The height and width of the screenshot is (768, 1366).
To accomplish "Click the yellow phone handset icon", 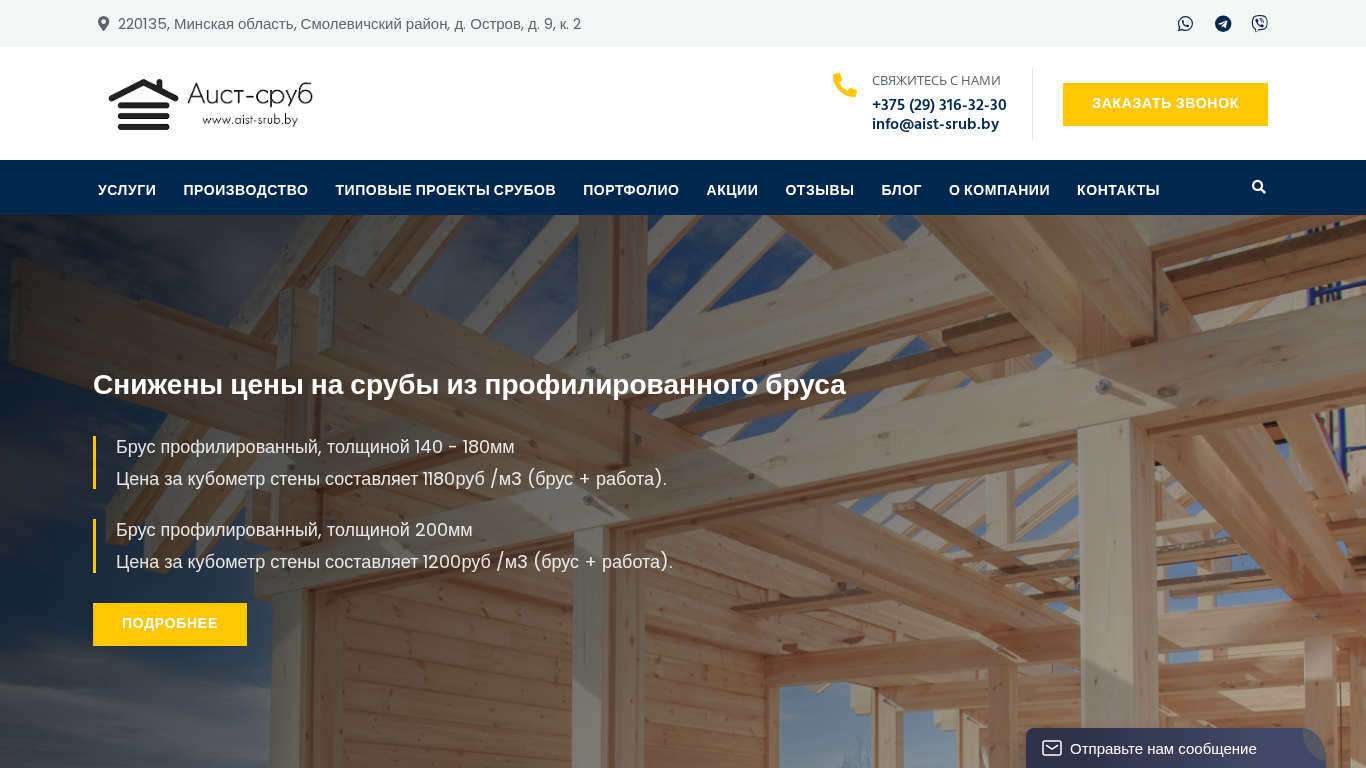I will pyautogui.click(x=845, y=86).
